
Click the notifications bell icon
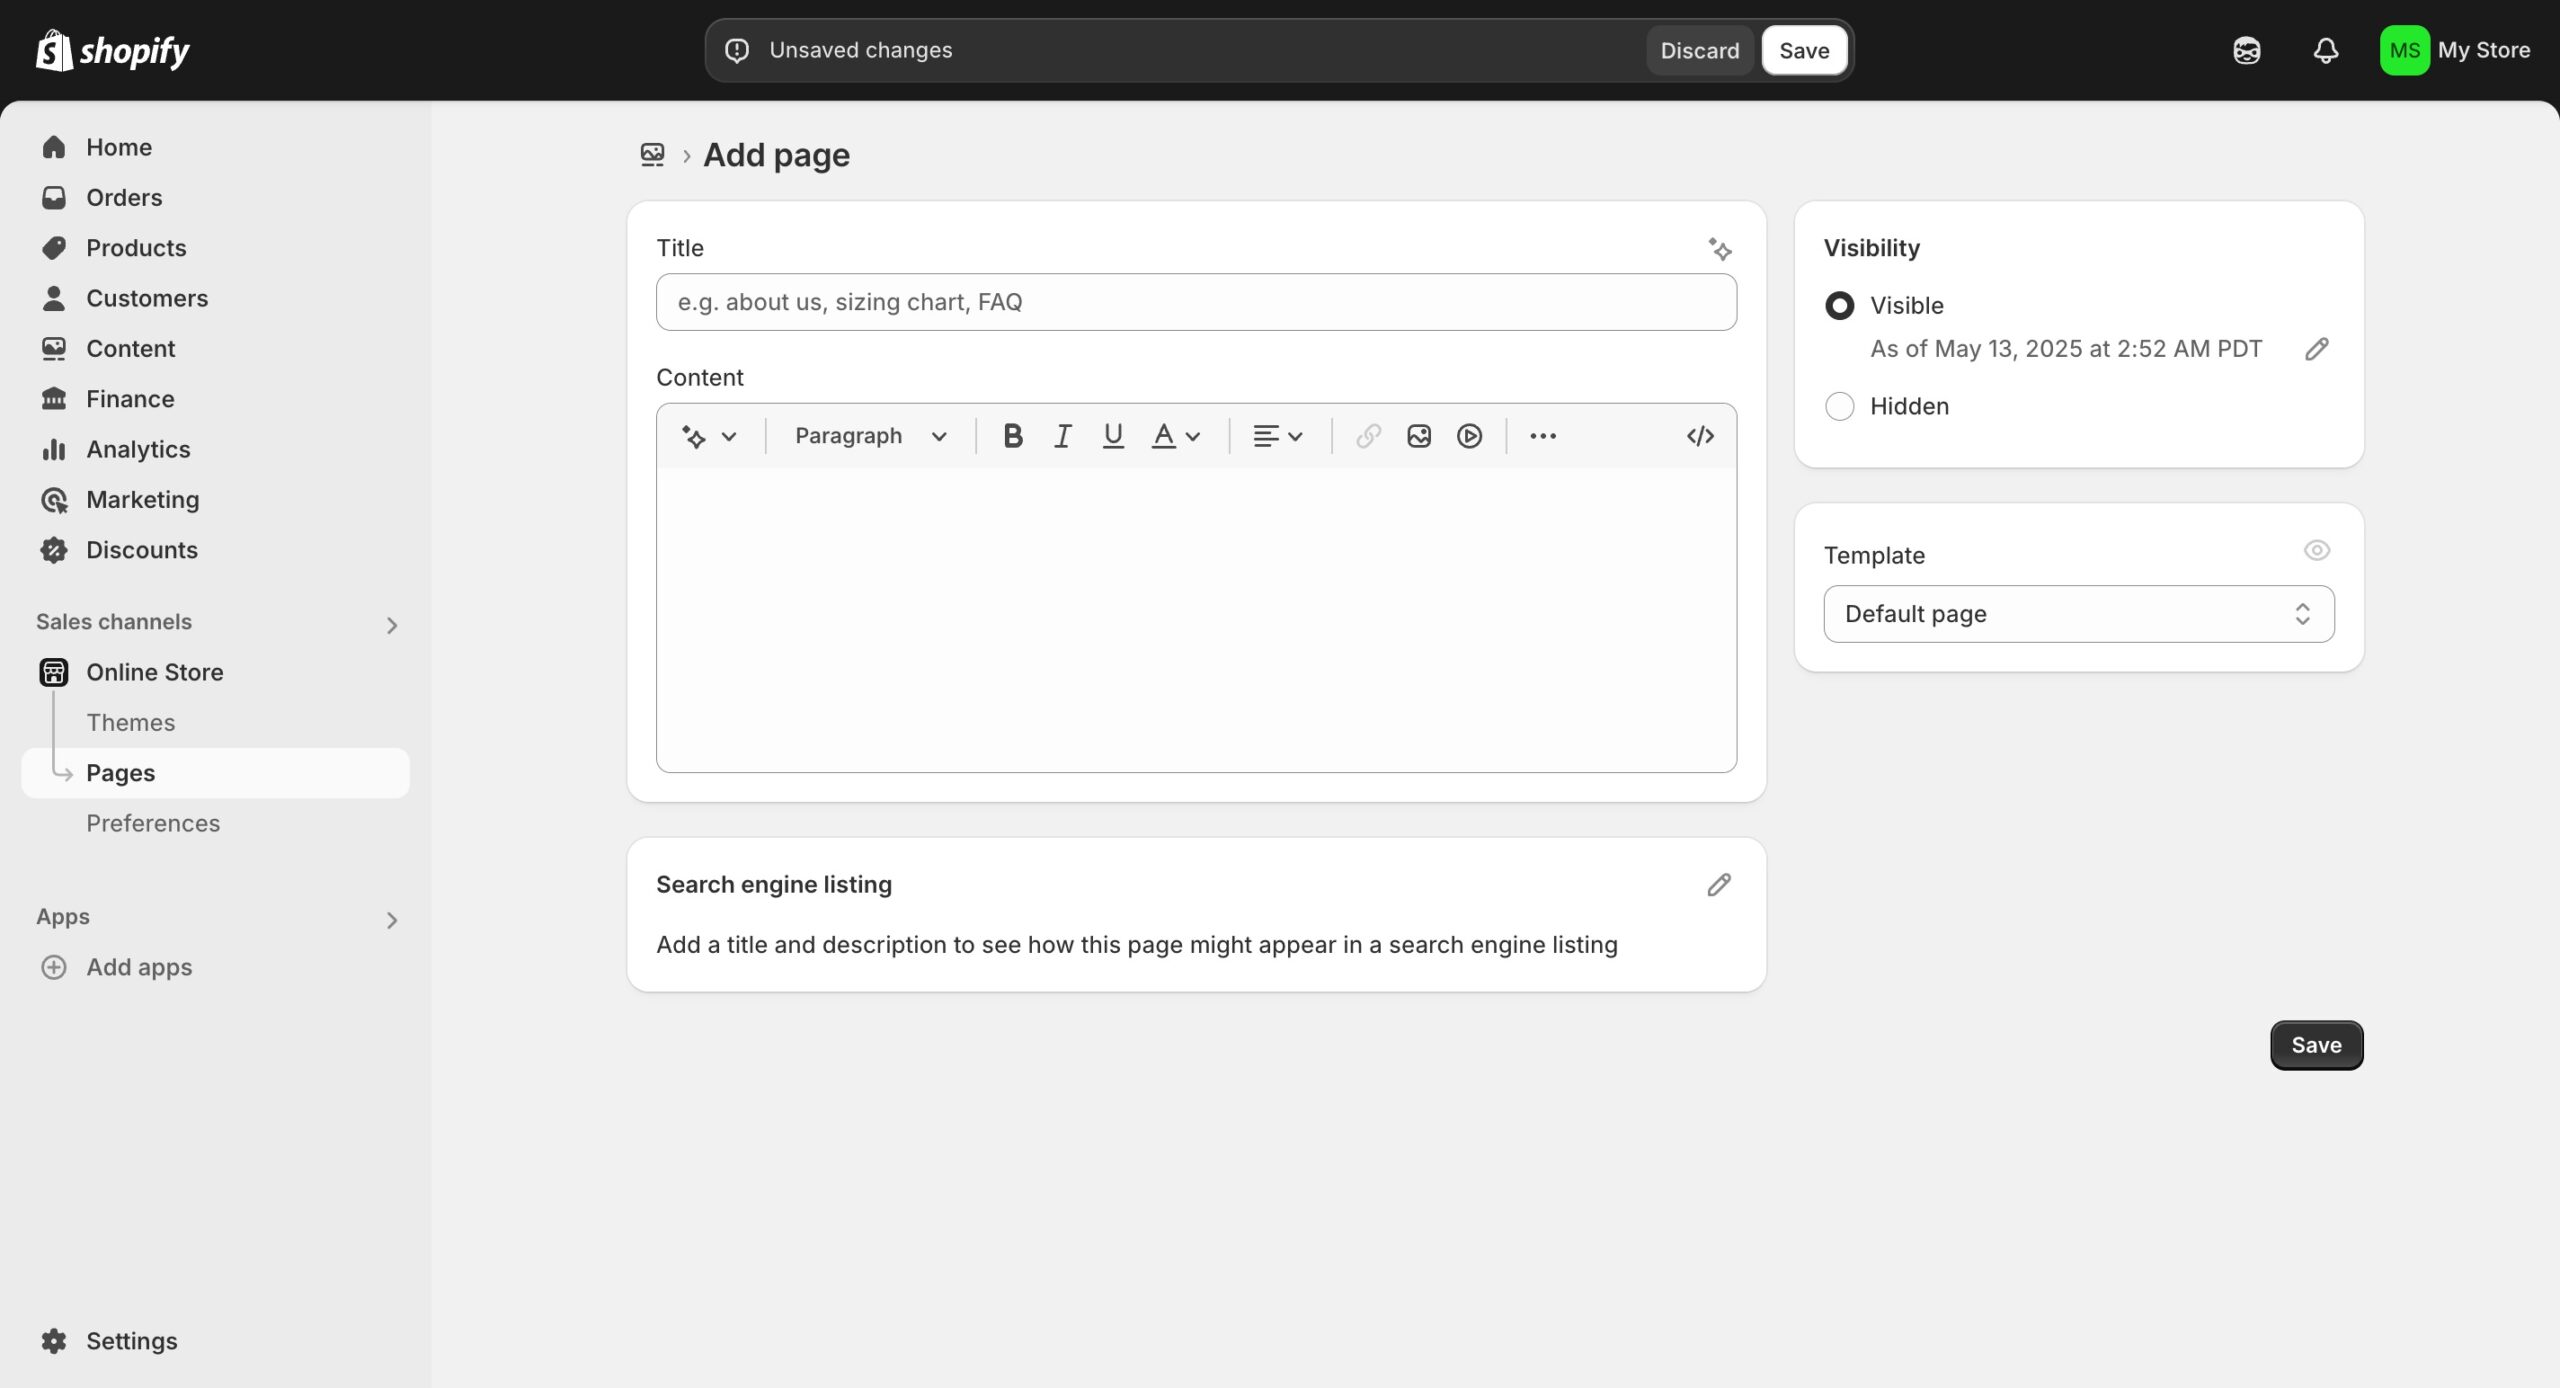point(2325,50)
